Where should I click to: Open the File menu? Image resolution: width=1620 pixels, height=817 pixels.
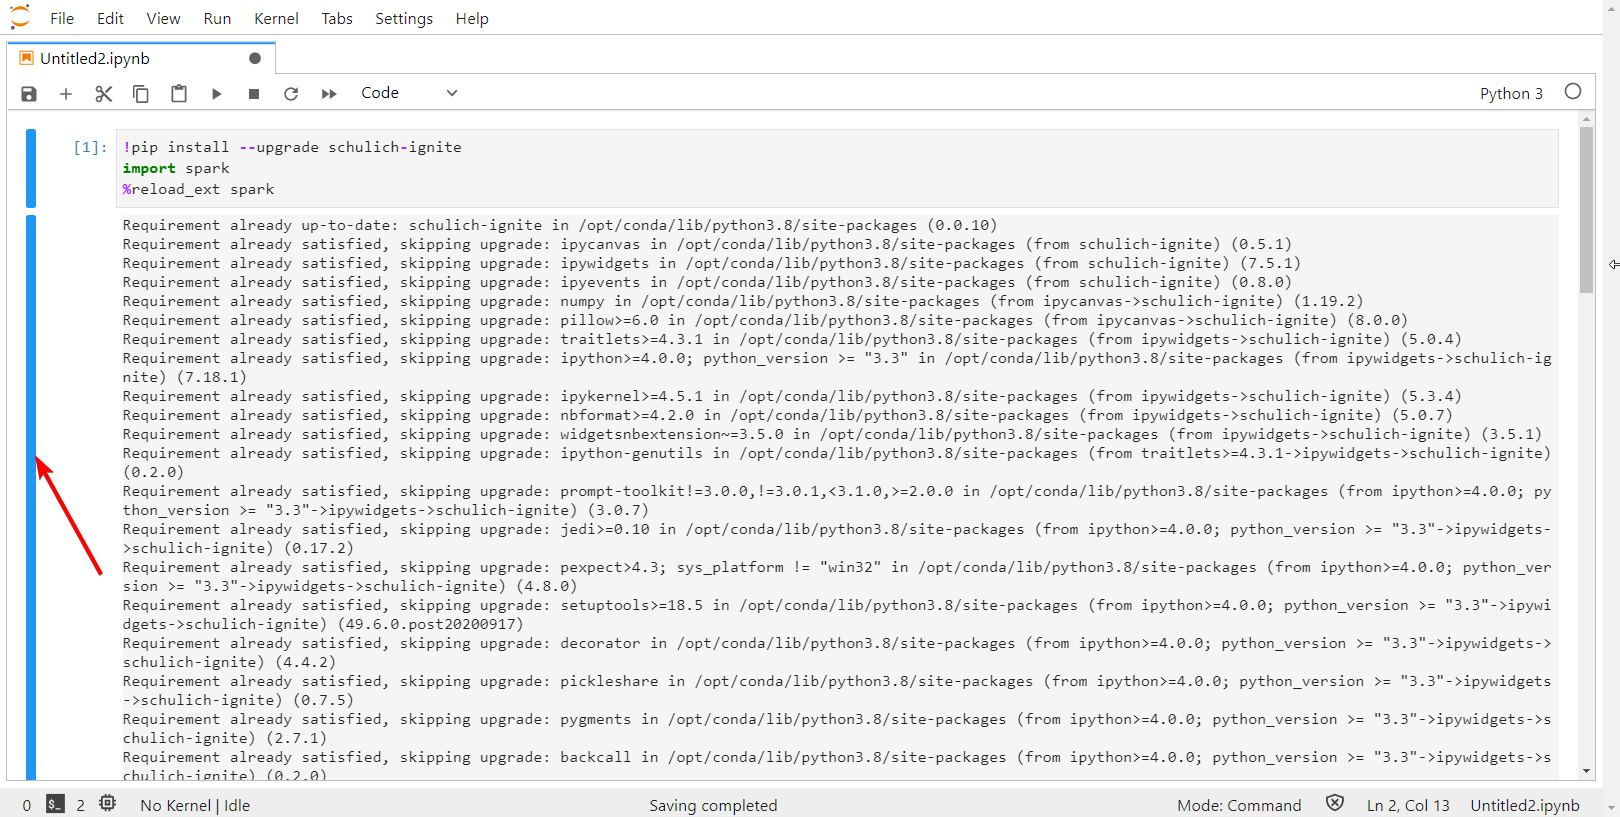(x=62, y=18)
